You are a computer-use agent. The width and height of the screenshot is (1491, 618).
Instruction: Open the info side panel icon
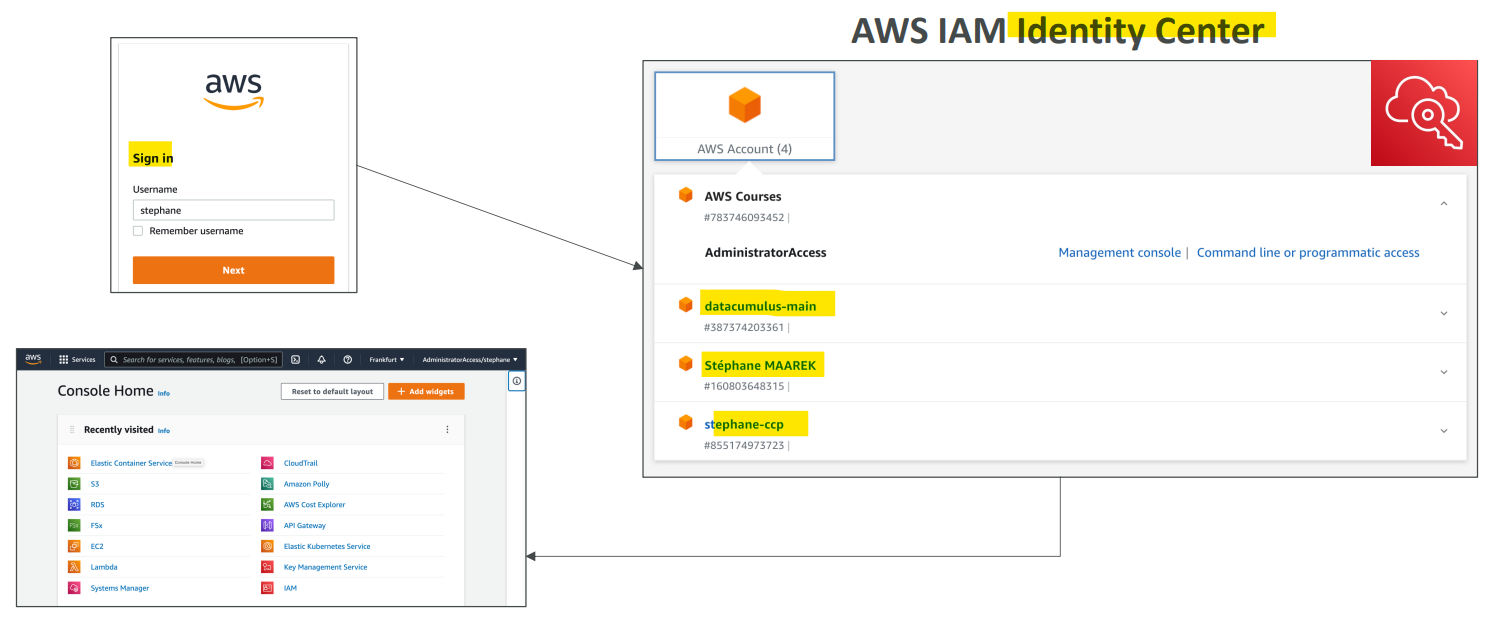[x=517, y=381]
